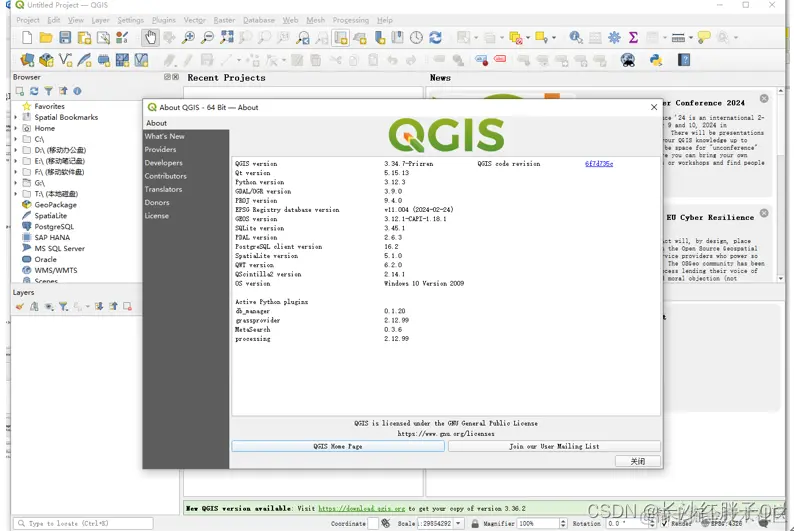Click the QGIS Home Page button
This screenshot has height=531, width=794.
tap(338, 446)
